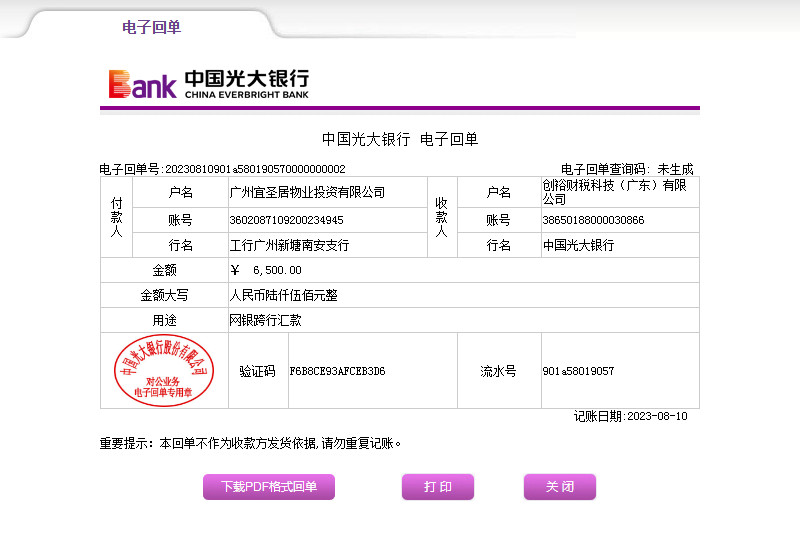
Task: Click the 用途 label cell
Action: [x=164, y=320]
